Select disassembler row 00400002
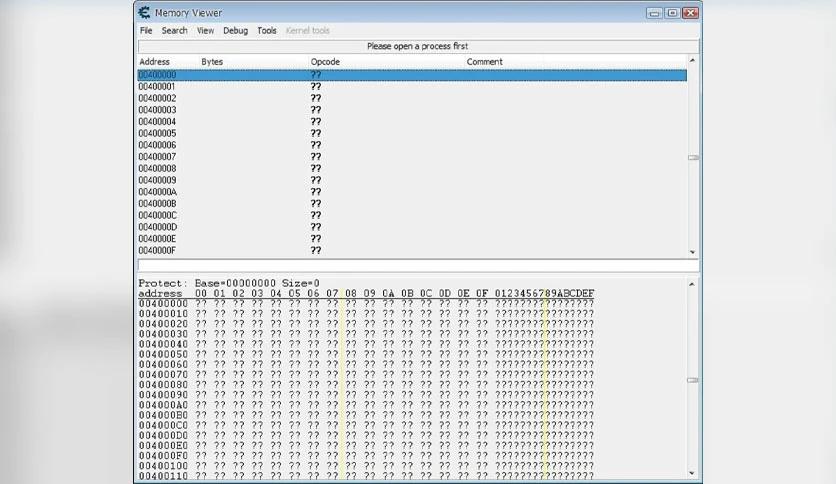The height and width of the screenshot is (484, 836). point(412,99)
